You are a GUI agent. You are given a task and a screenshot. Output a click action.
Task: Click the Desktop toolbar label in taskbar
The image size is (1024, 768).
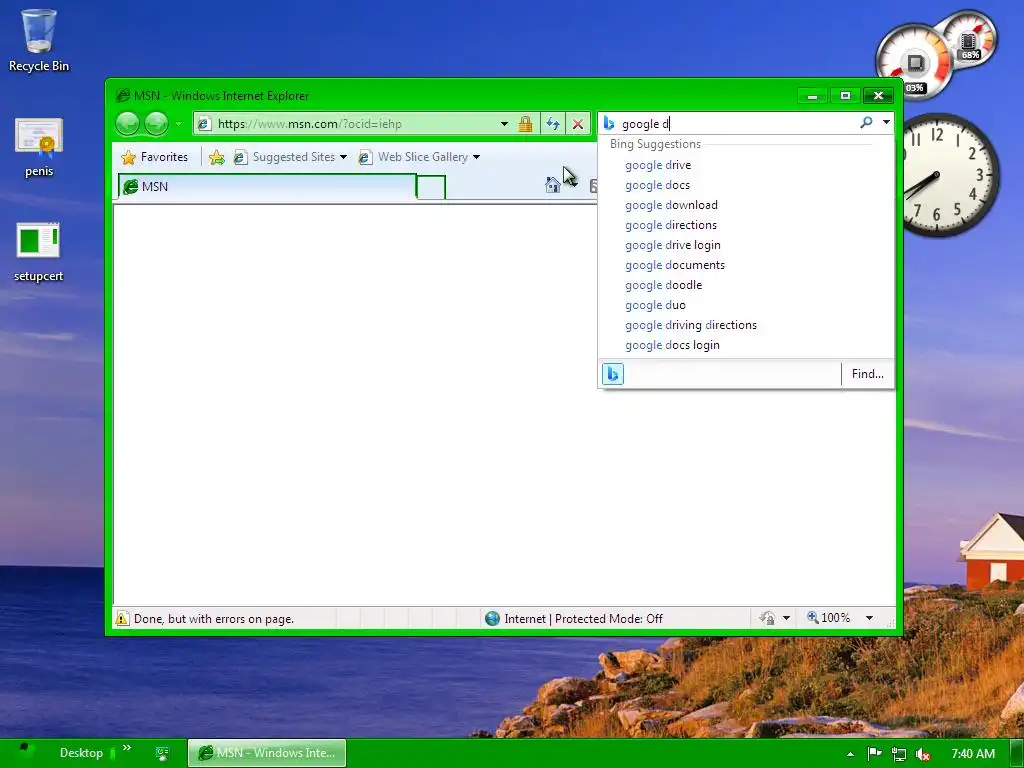81,753
